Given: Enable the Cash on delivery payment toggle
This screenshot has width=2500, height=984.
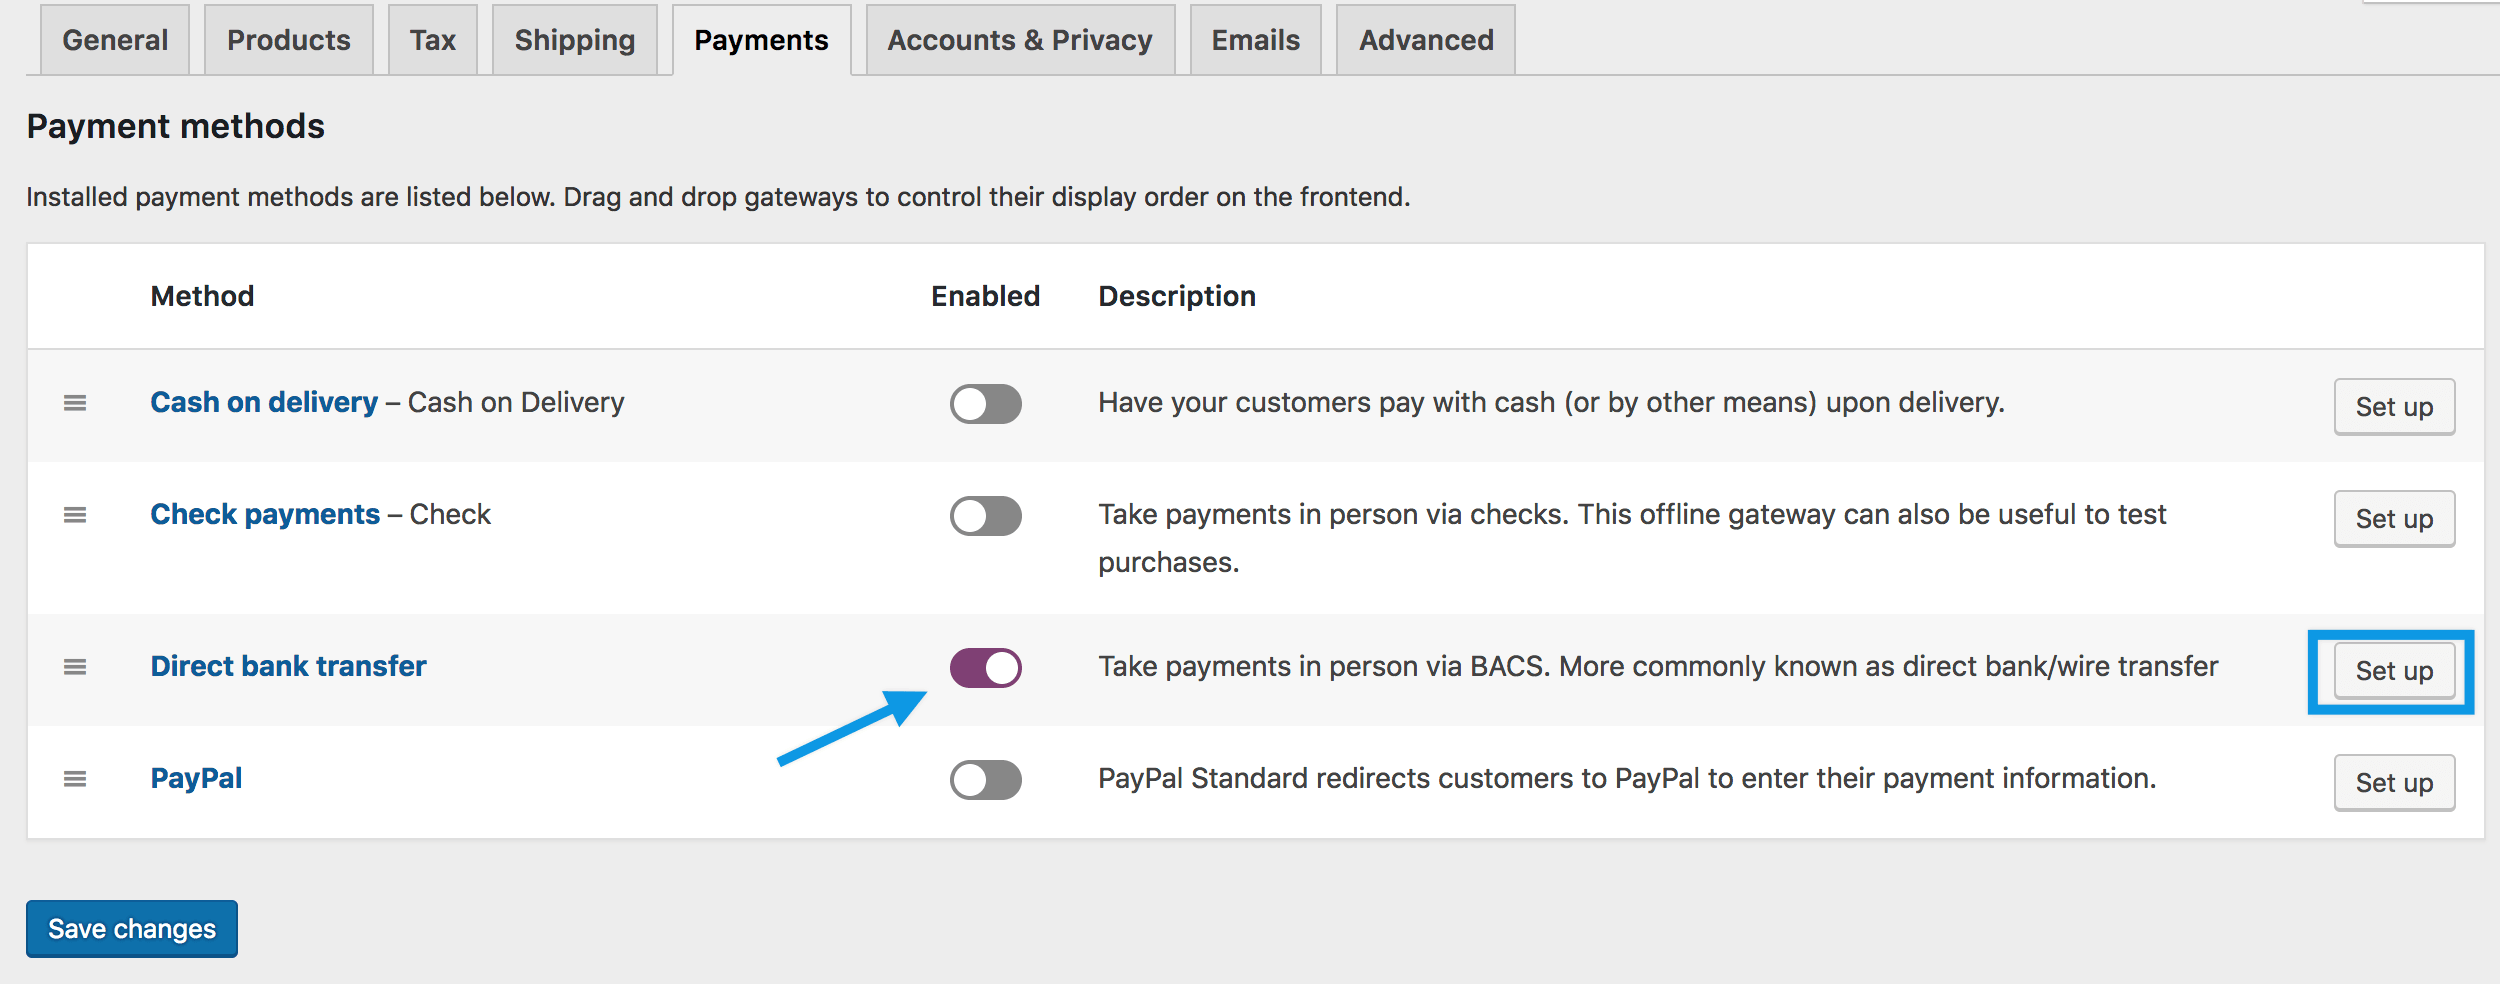Looking at the screenshot, I should click(x=985, y=403).
